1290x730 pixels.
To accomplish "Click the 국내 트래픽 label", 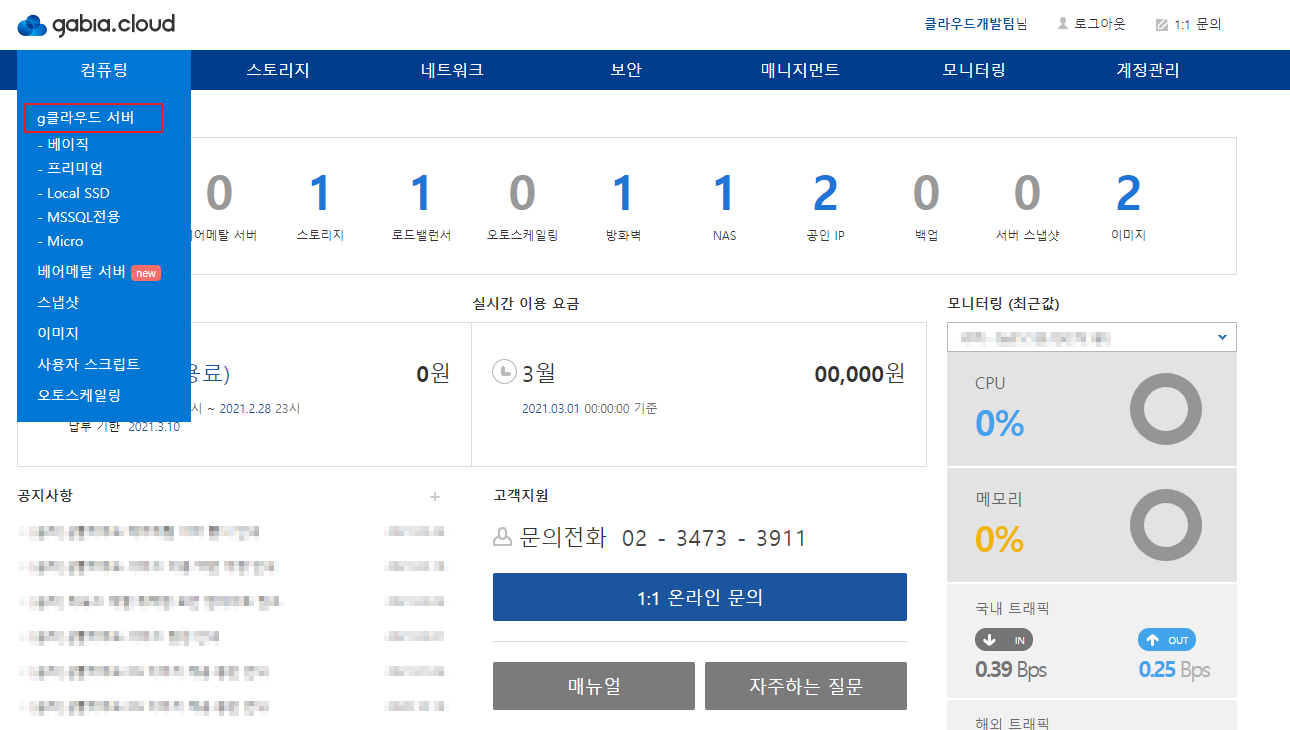I will [x=1012, y=608].
